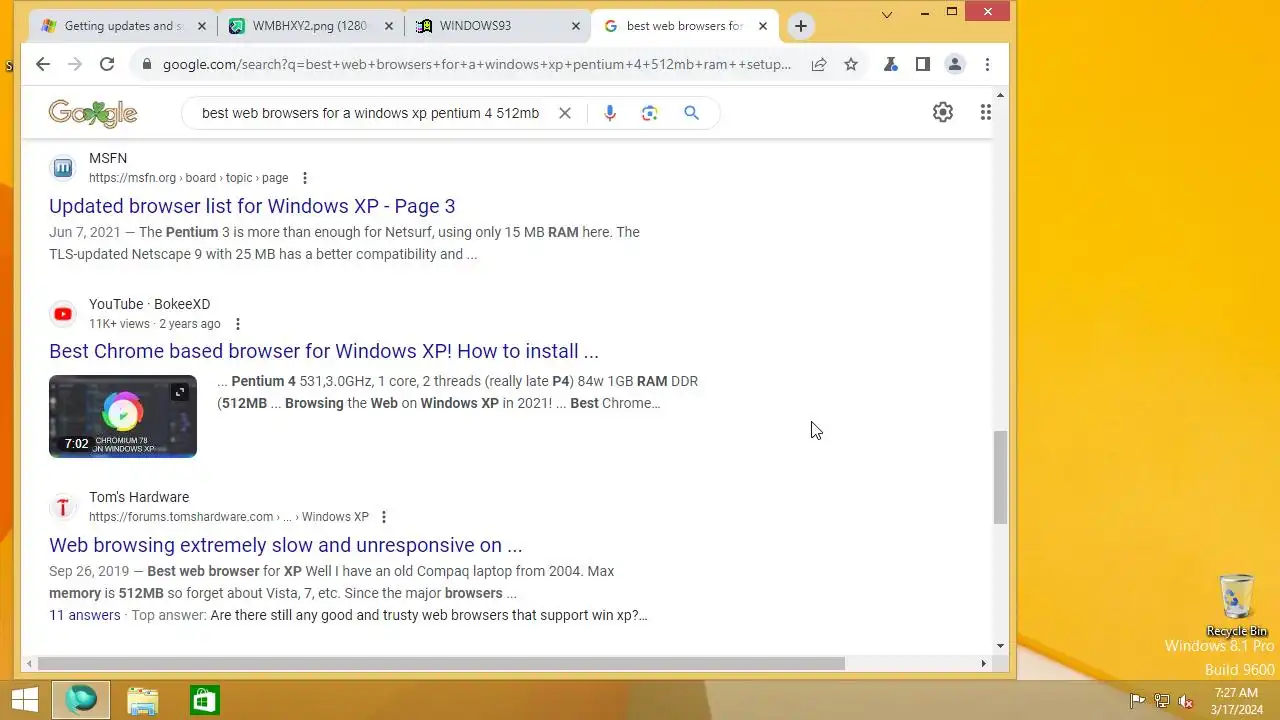Reload the current page
Viewport: 1280px width, 720px height.
tap(107, 64)
